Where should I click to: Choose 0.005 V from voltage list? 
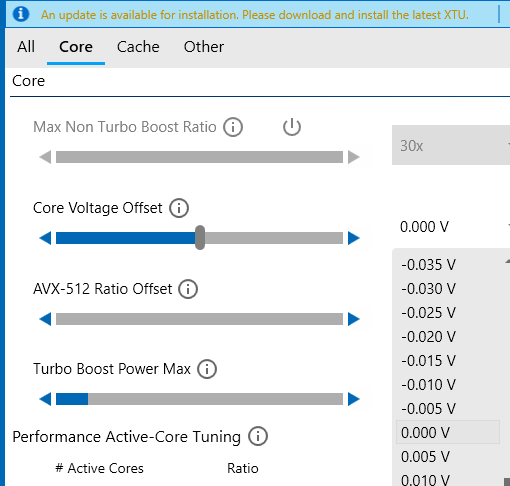pos(425,457)
